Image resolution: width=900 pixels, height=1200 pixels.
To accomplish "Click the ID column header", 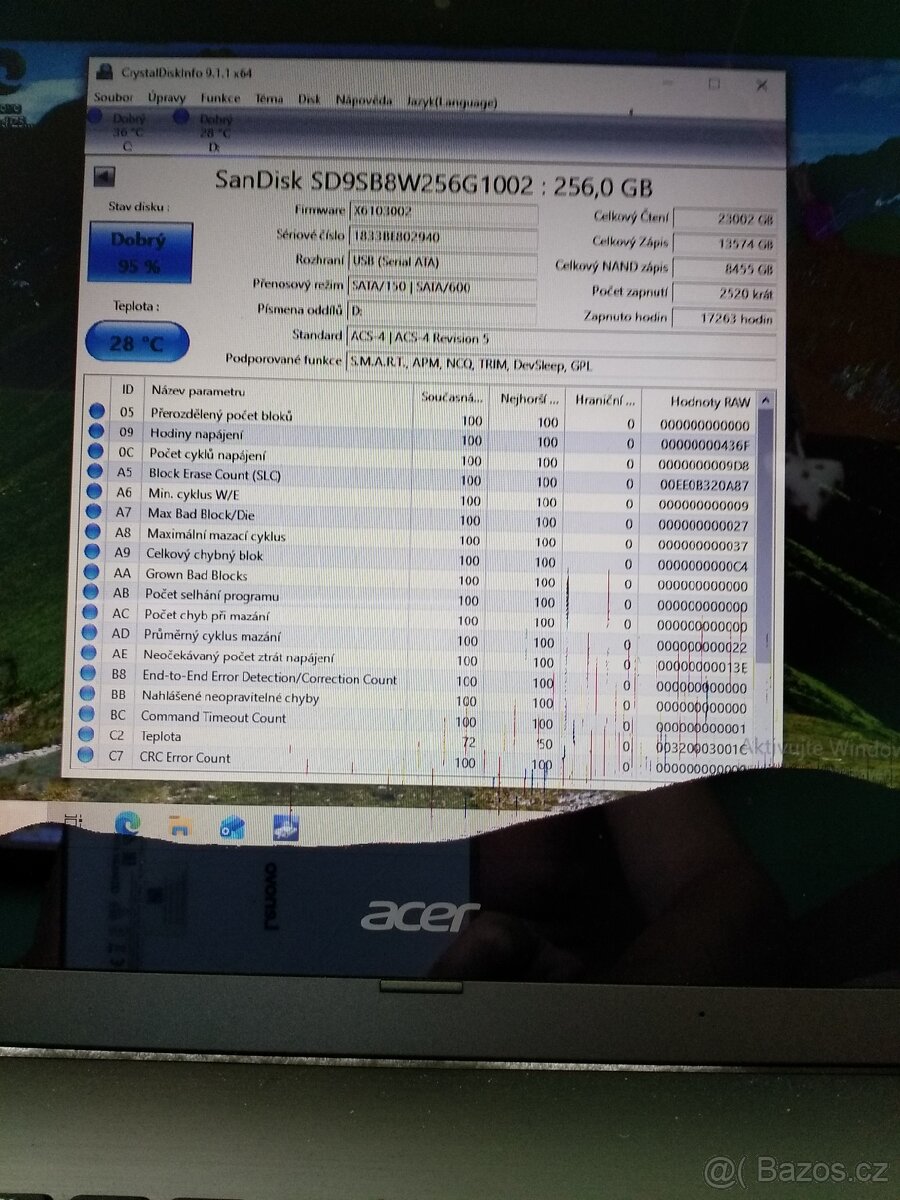I will click(126, 390).
